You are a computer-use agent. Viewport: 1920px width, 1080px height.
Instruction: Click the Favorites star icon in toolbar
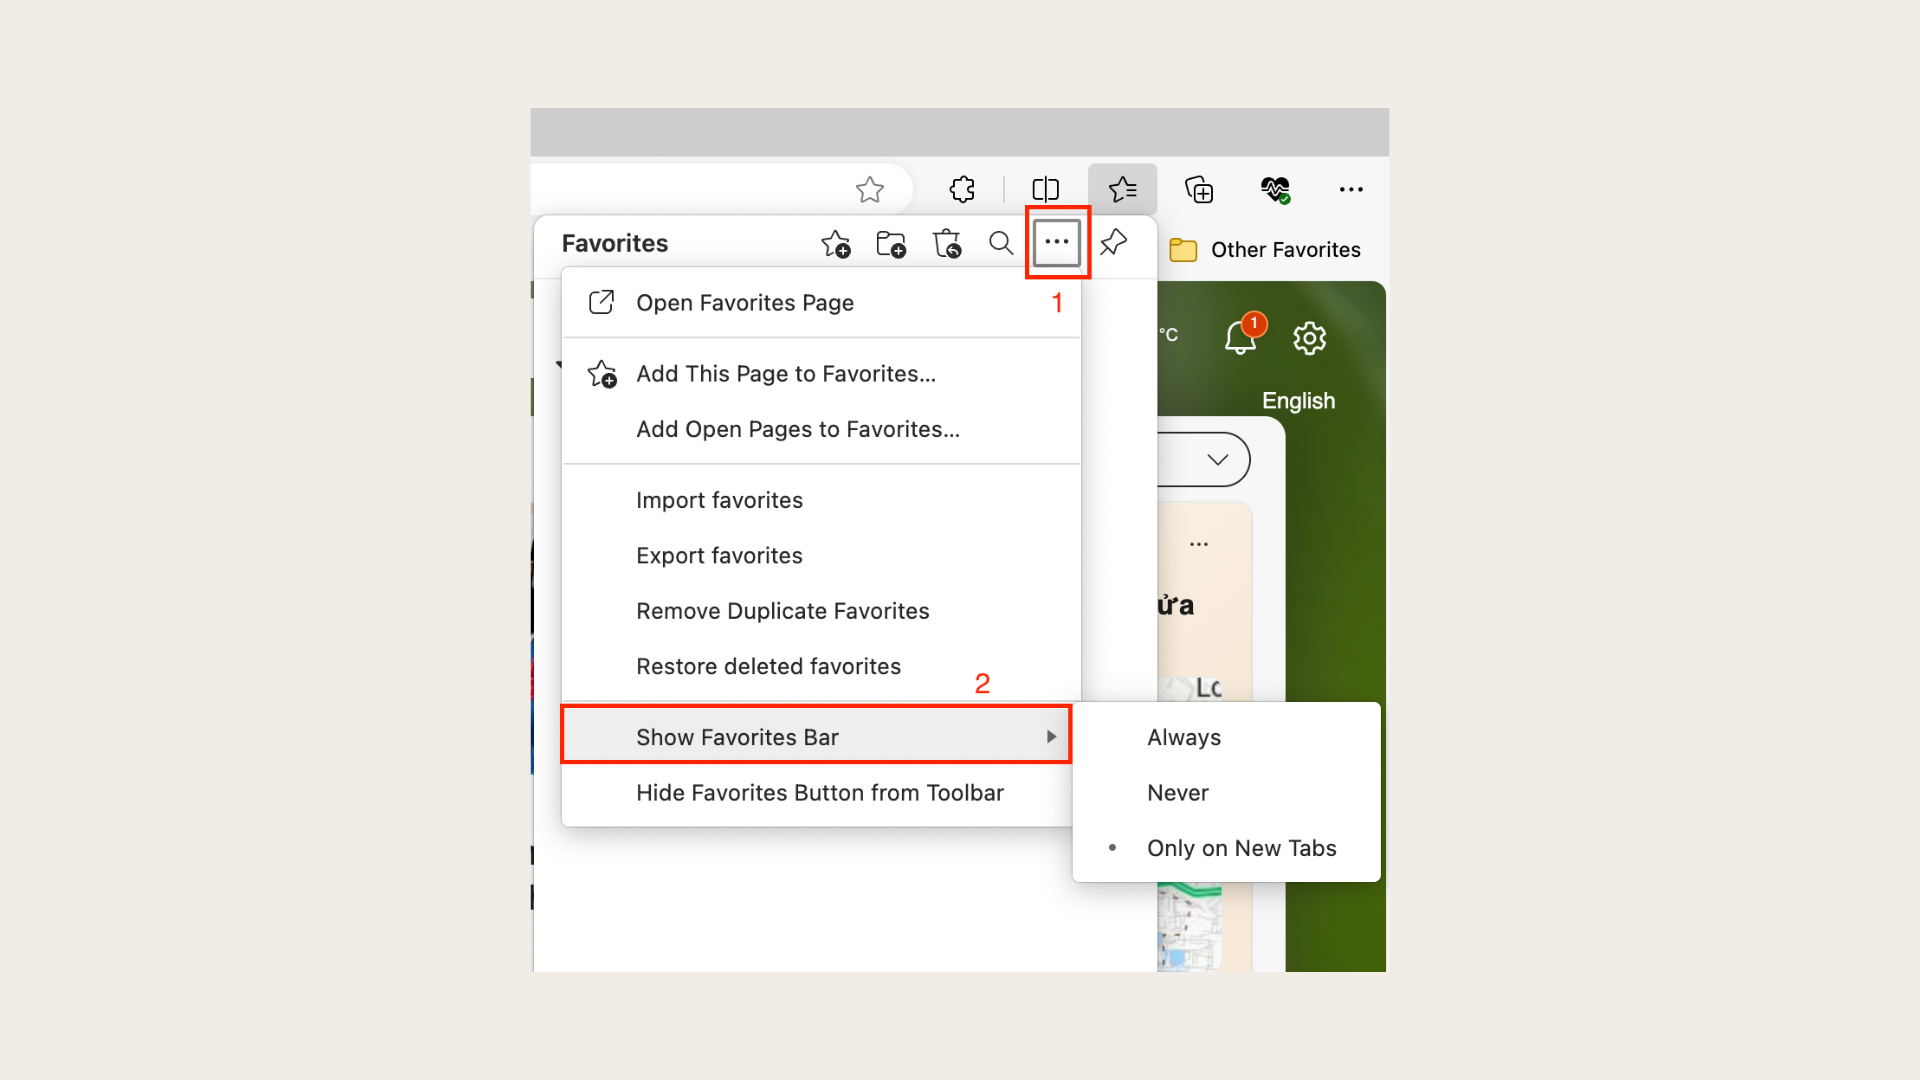[1122, 189]
